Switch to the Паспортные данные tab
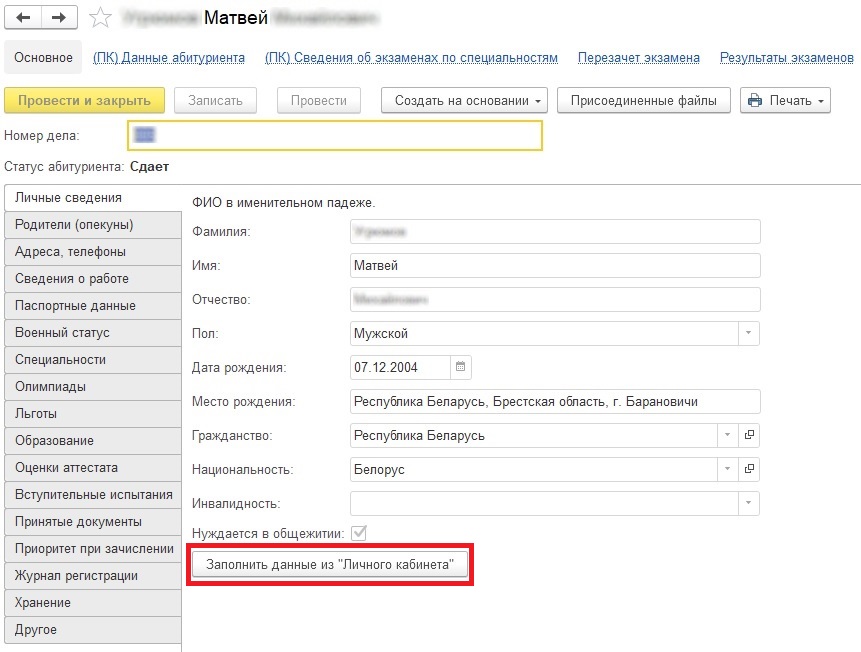This screenshot has width=861, height=652. (x=76, y=305)
